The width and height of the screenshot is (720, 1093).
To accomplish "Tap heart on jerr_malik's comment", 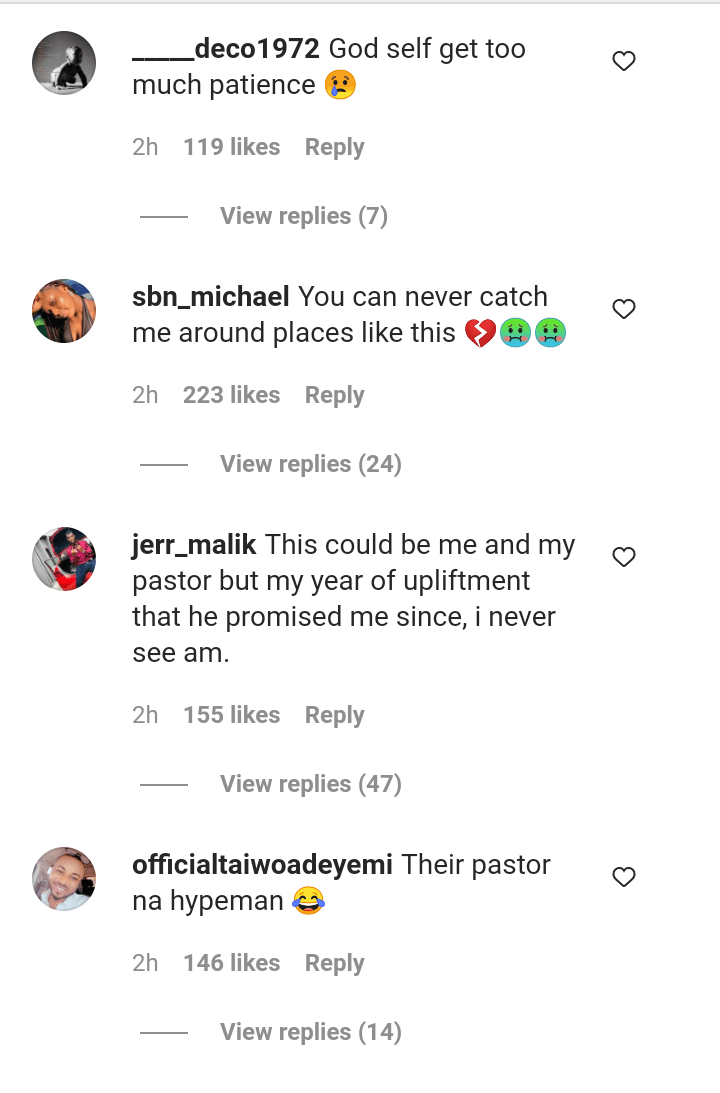I will click(x=624, y=558).
